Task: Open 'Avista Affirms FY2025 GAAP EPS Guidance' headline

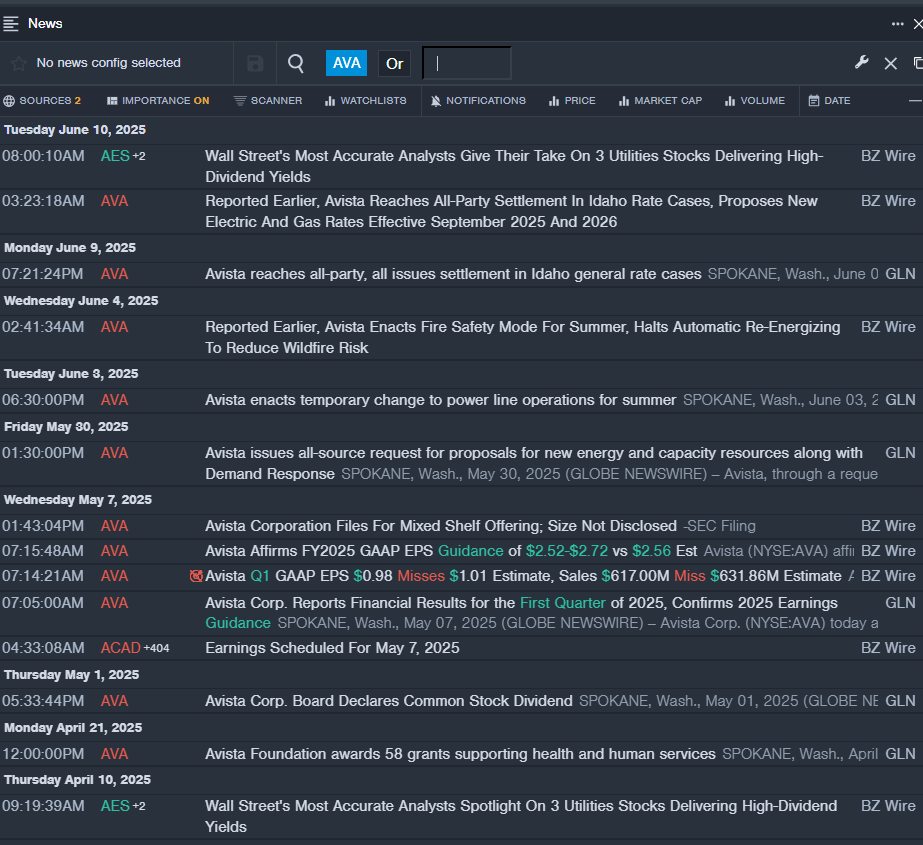Action: [x=451, y=551]
